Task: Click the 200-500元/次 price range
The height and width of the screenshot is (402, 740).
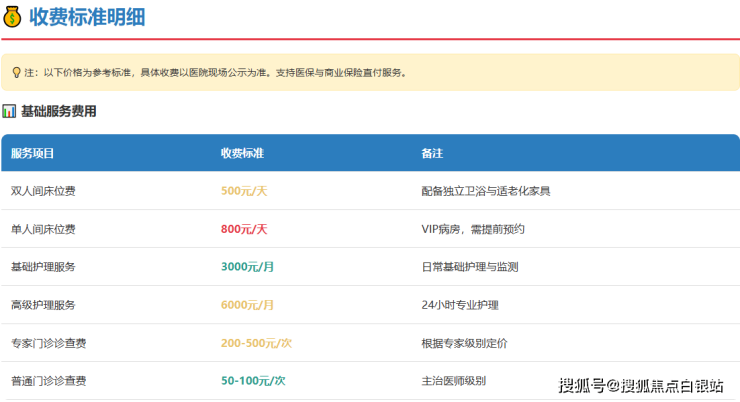Action: coord(256,343)
